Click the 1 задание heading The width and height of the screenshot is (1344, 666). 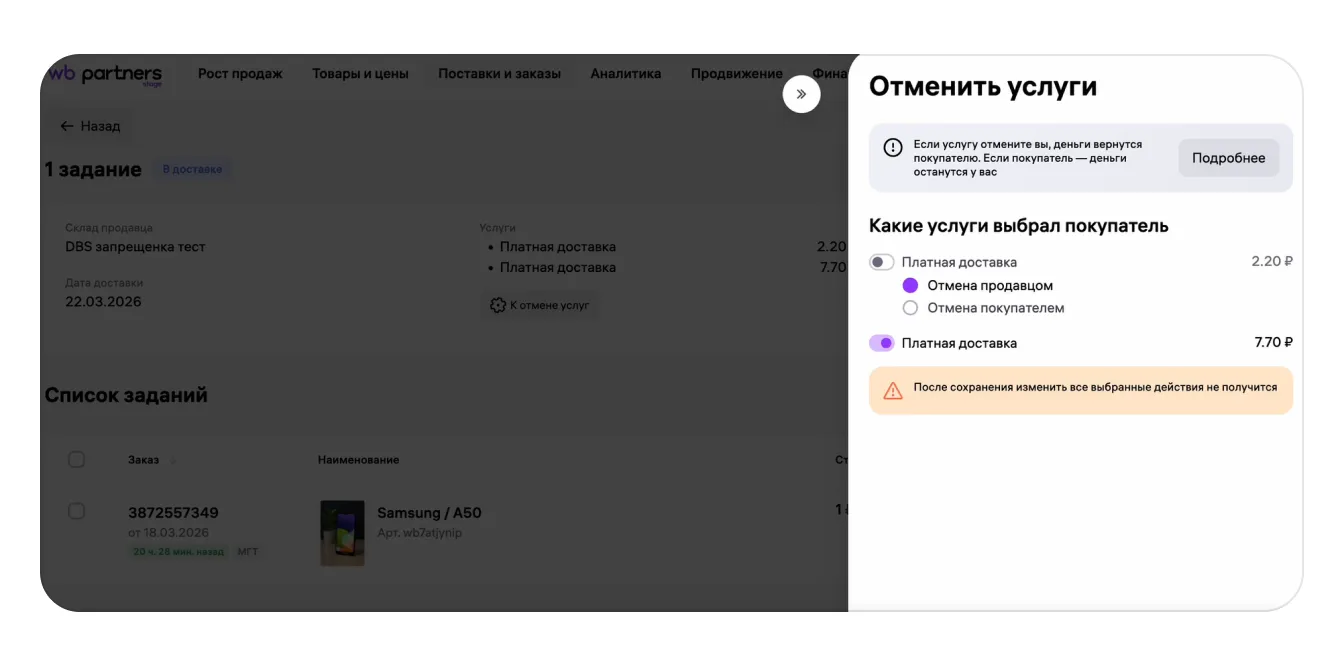[x=93, y=170]
